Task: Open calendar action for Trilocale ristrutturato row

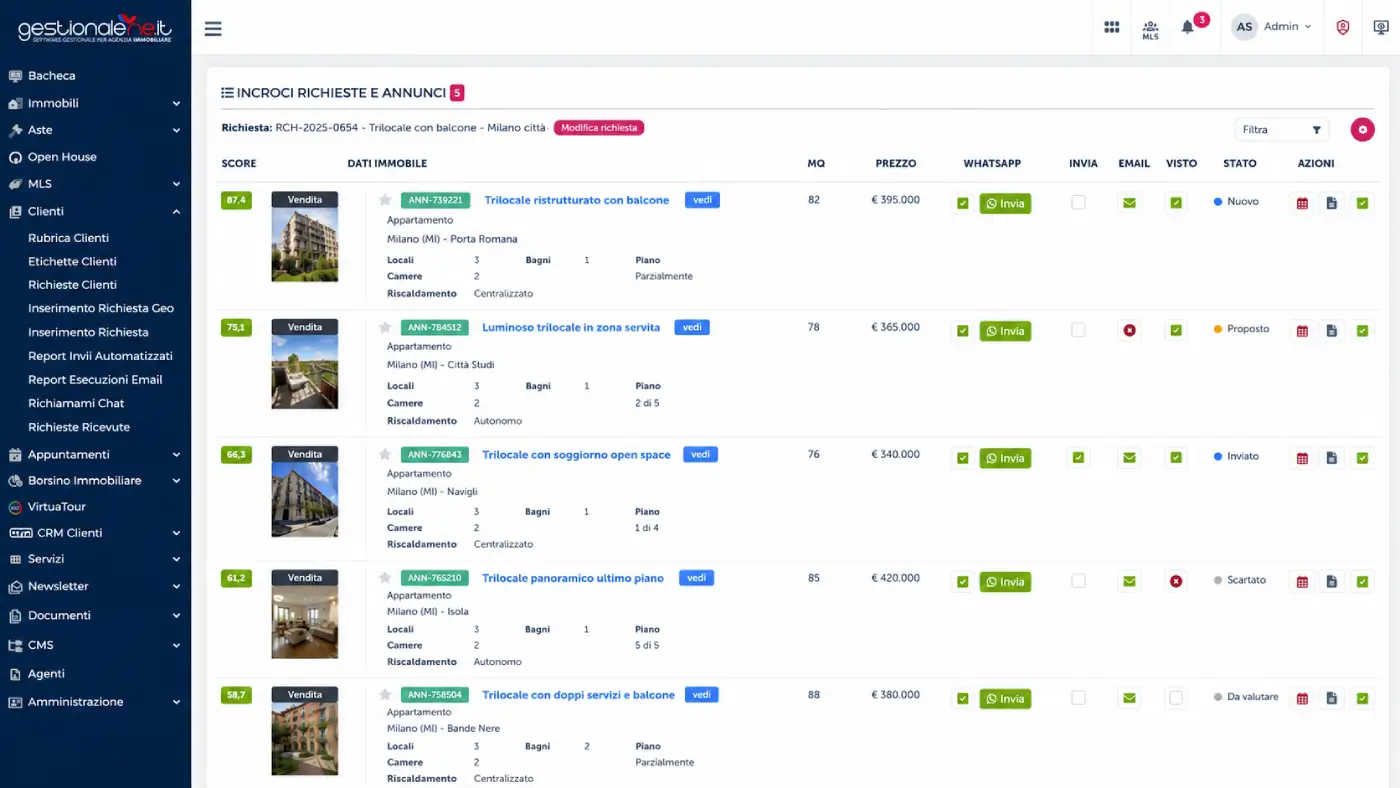Action: [x=1302, y=203]
